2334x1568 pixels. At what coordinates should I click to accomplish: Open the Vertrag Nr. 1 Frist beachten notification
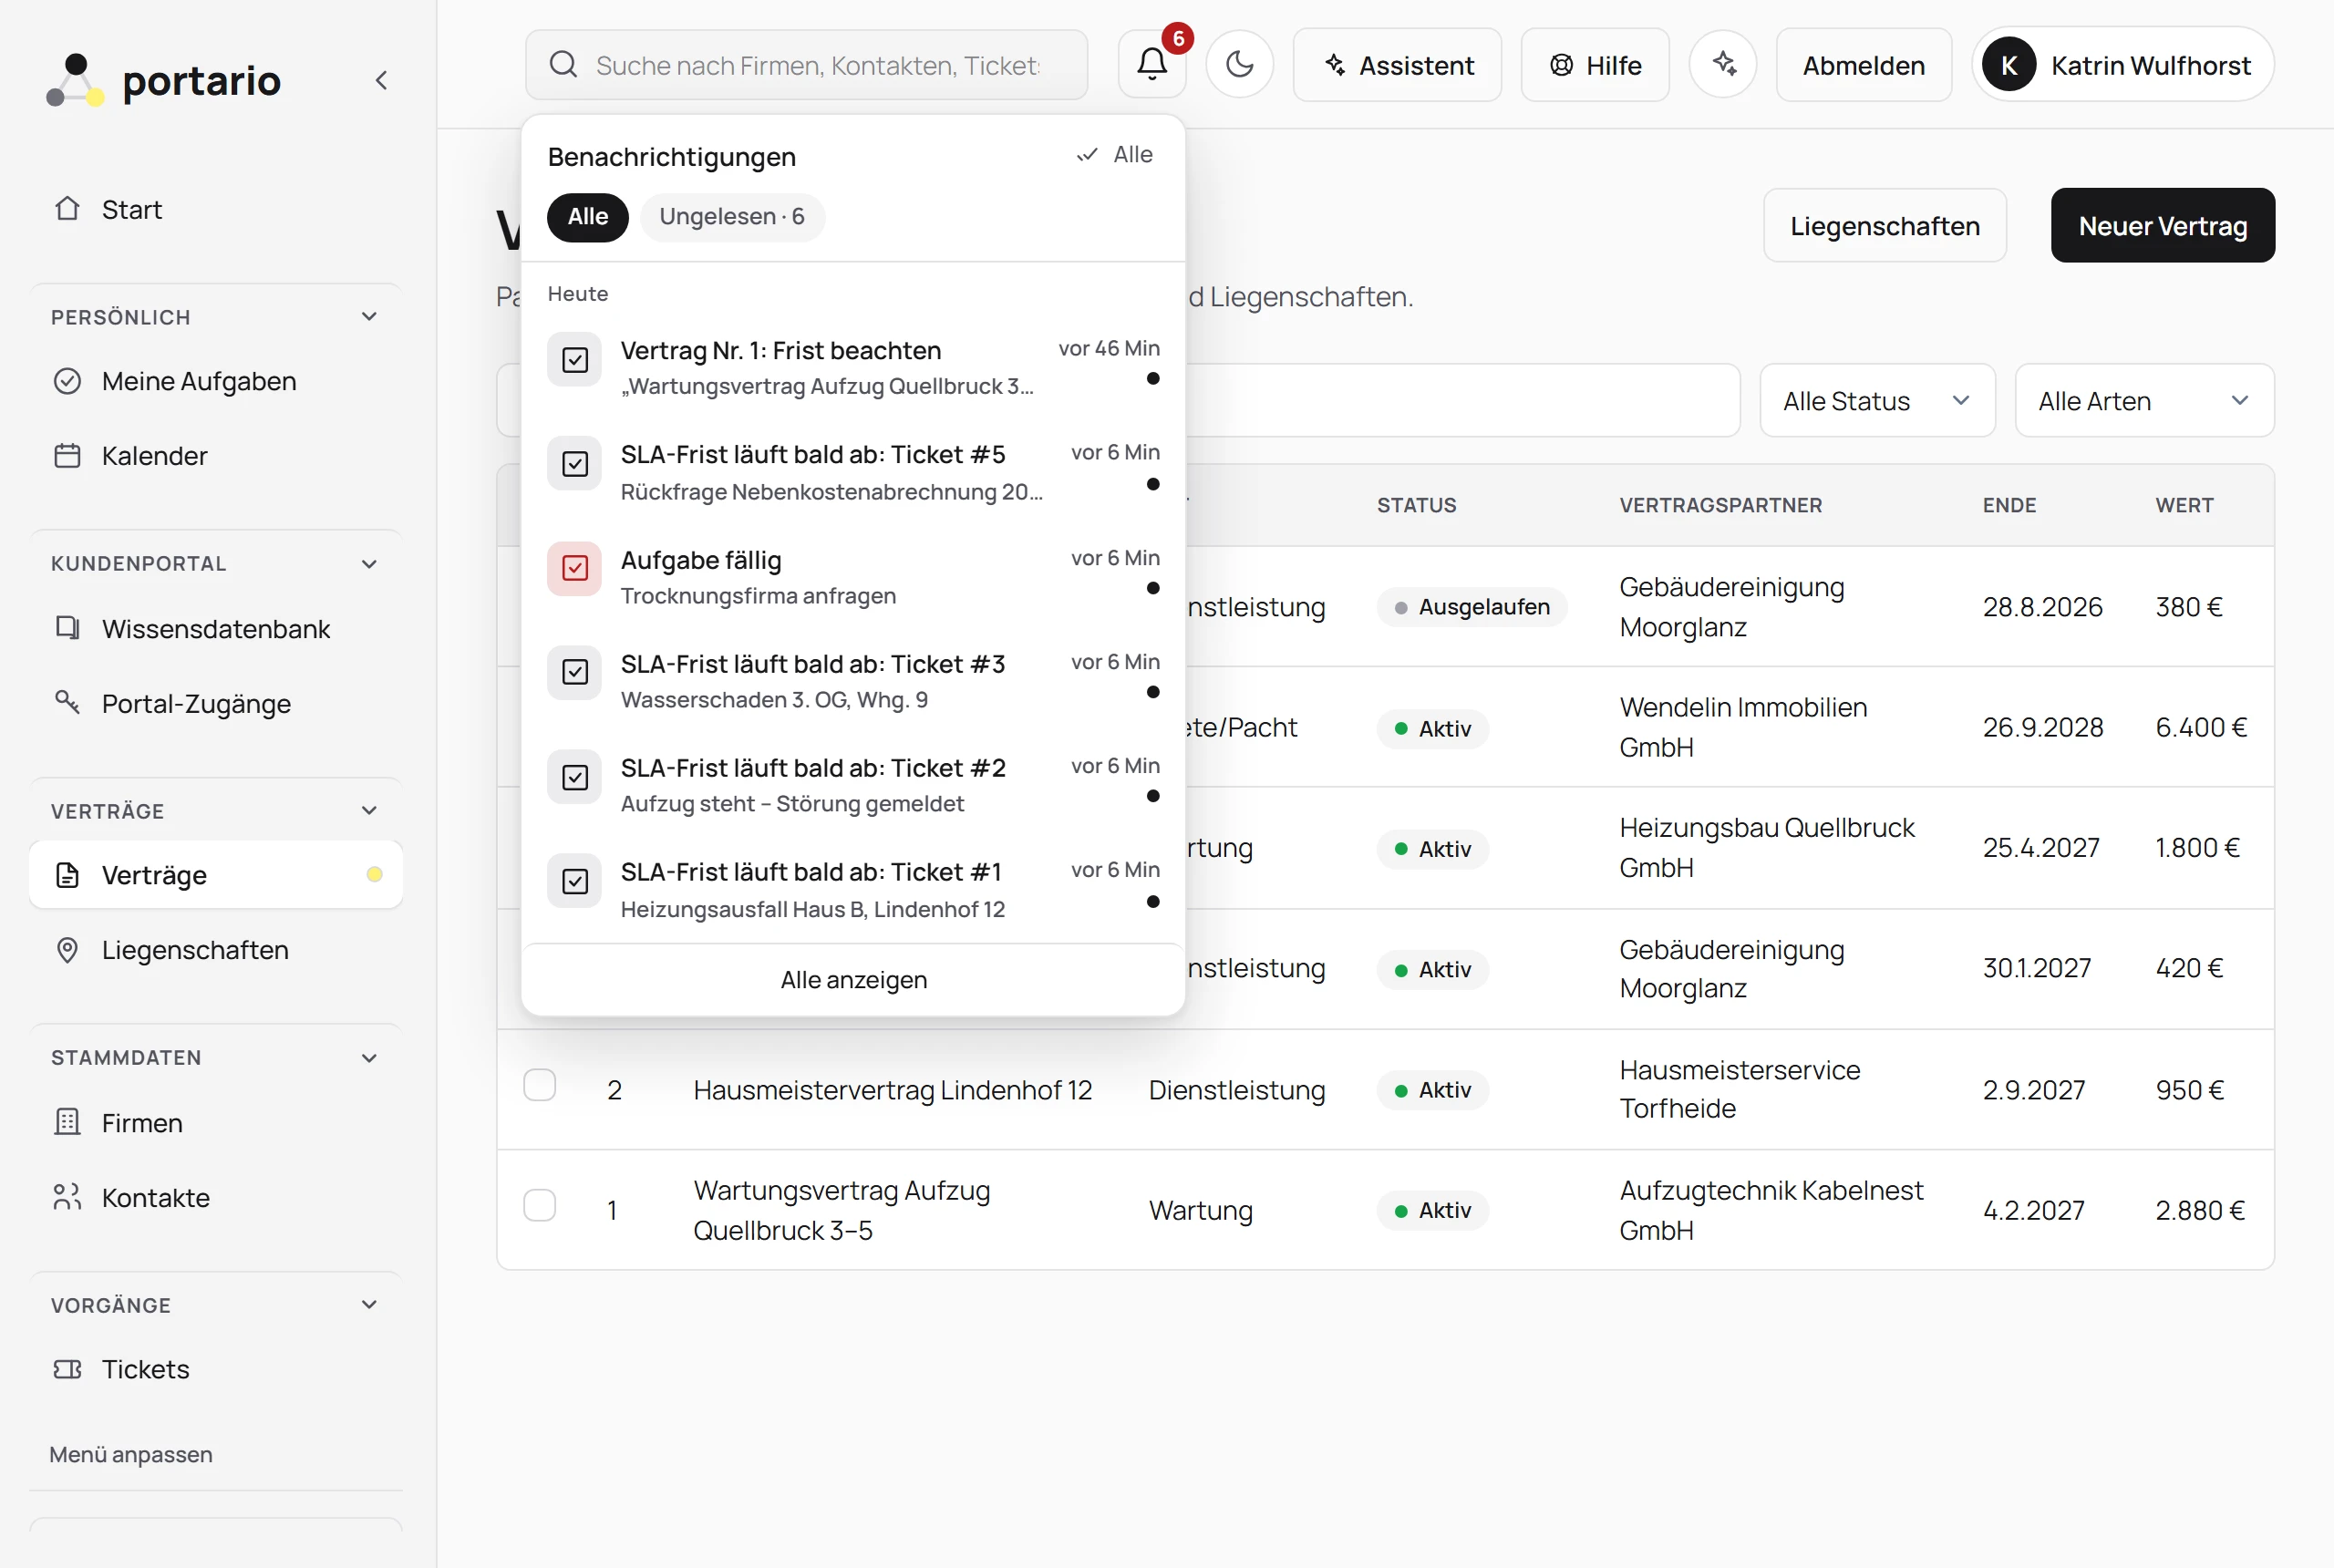pos(854,367)
